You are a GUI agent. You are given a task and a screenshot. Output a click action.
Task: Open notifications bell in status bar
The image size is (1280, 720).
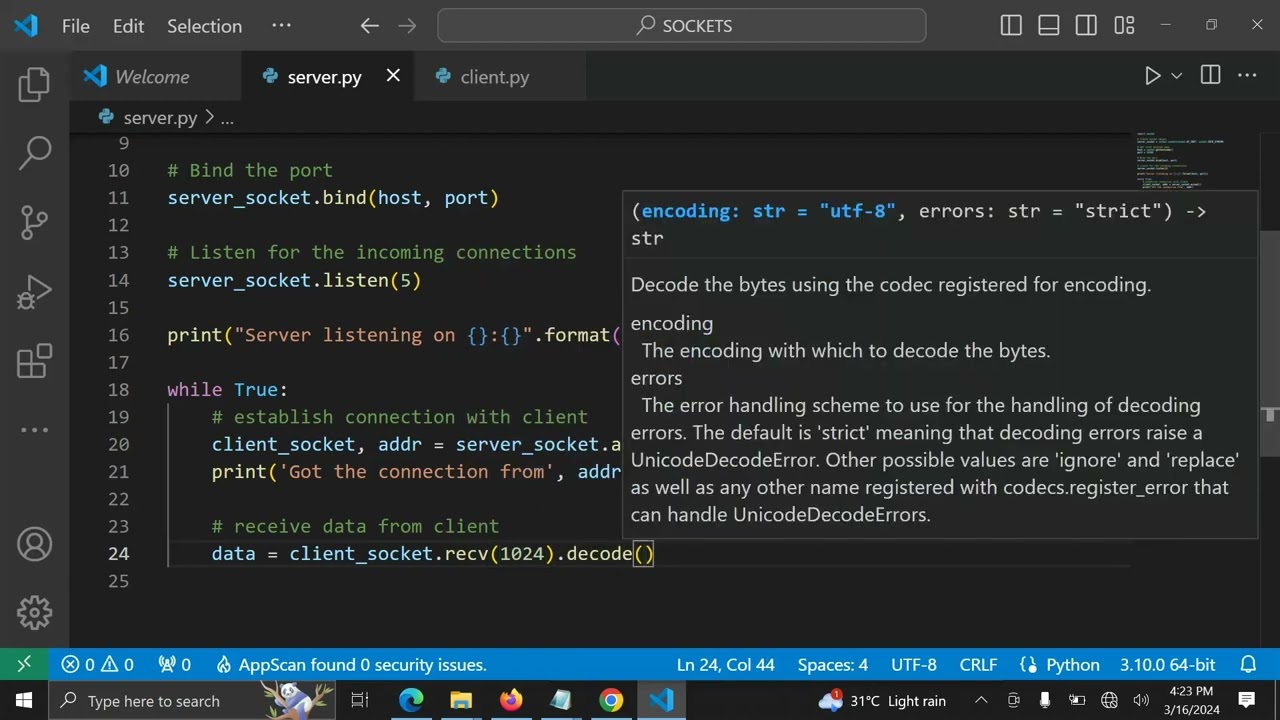click(1248, 664)
